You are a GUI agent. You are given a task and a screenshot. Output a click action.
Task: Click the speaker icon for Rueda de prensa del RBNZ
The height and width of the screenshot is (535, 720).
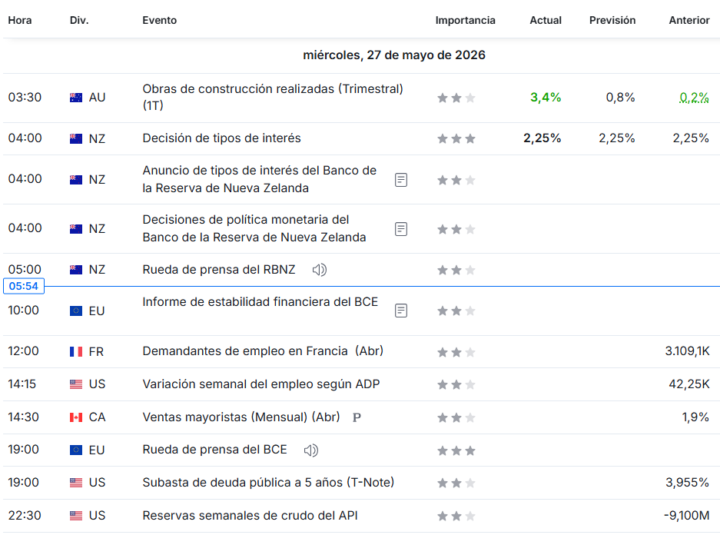[x=319, y=270]
